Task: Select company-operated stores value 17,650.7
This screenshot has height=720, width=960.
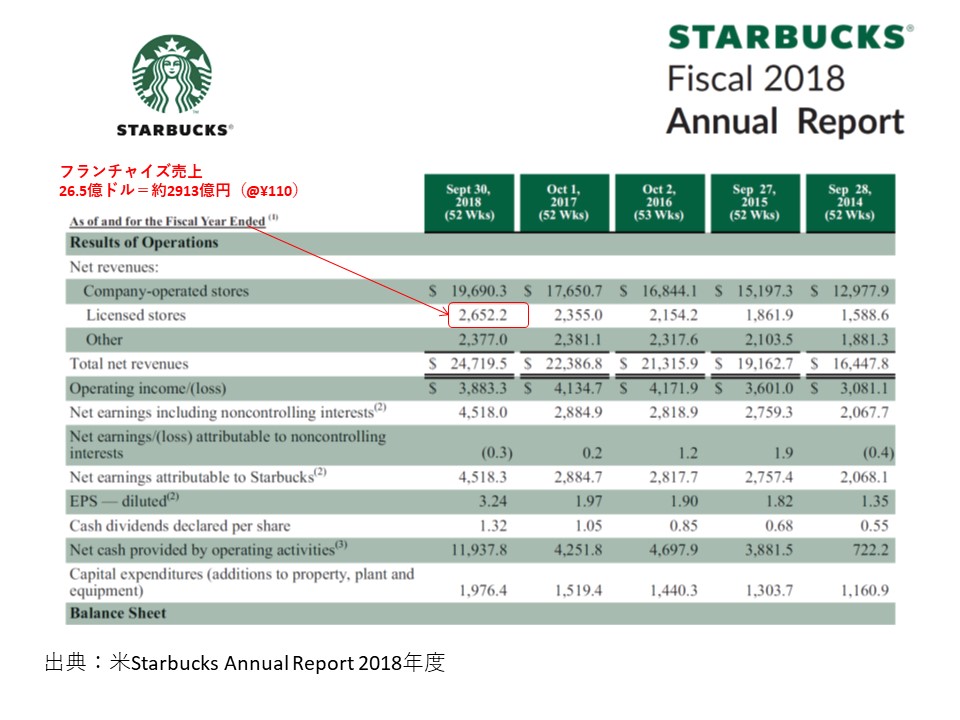Action: [574, 291]
